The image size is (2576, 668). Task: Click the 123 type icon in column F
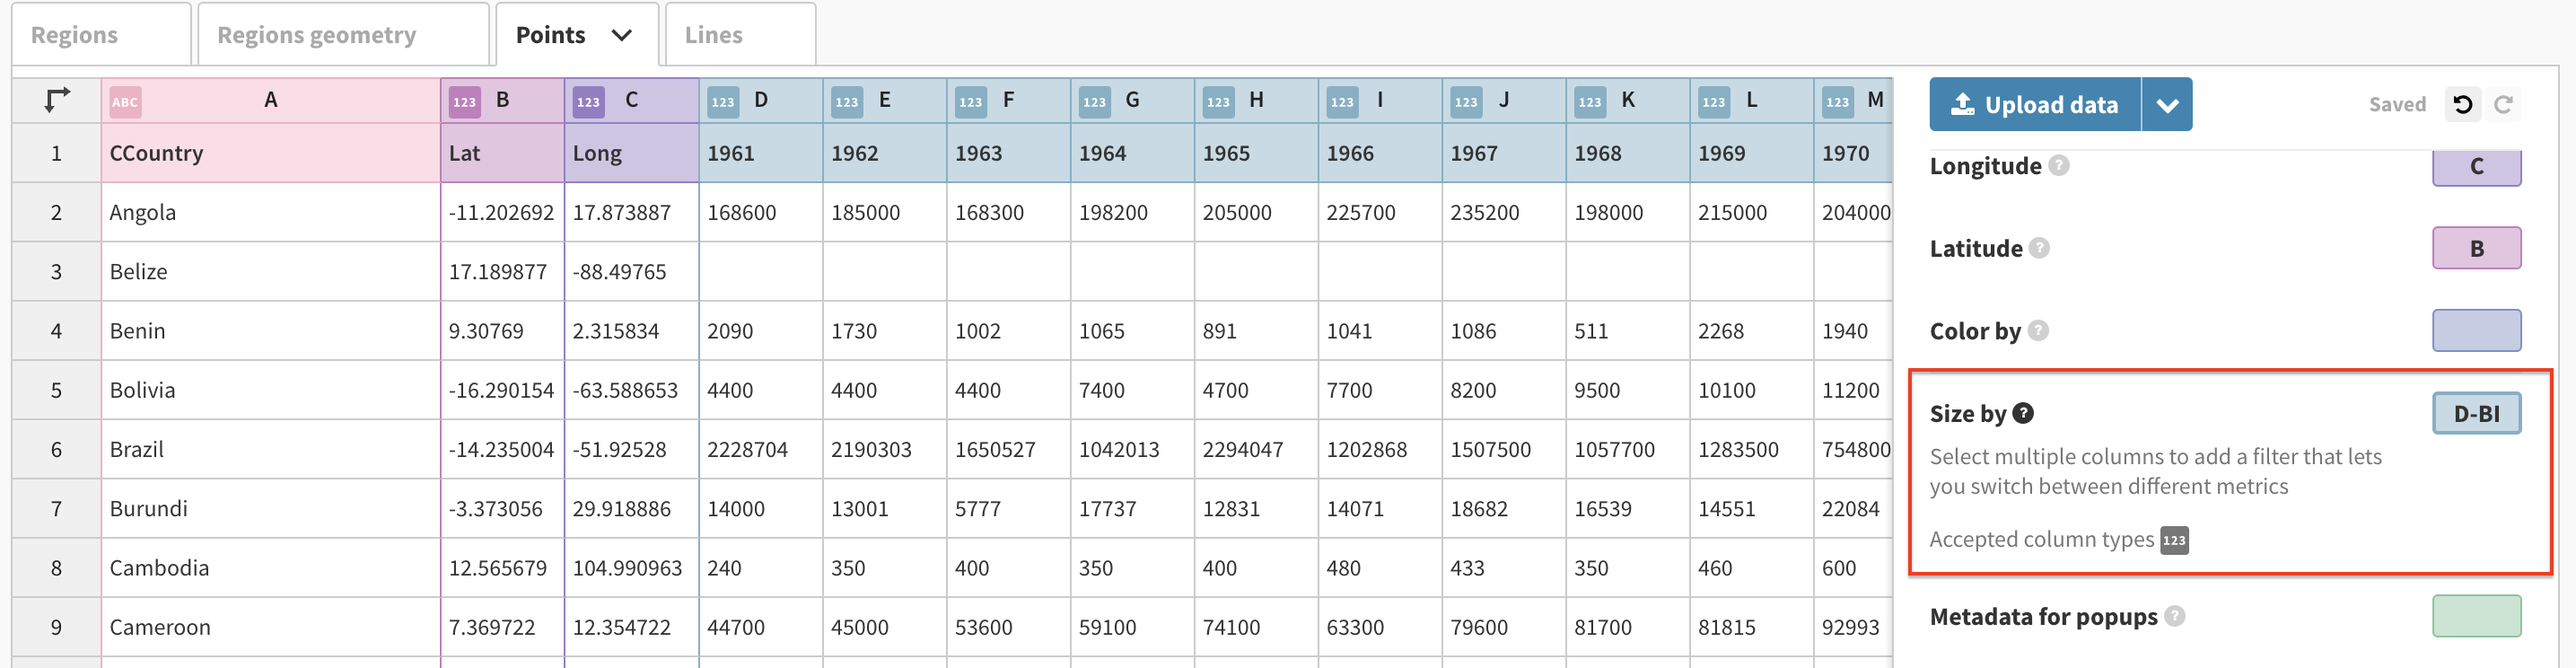click(971, 102)
